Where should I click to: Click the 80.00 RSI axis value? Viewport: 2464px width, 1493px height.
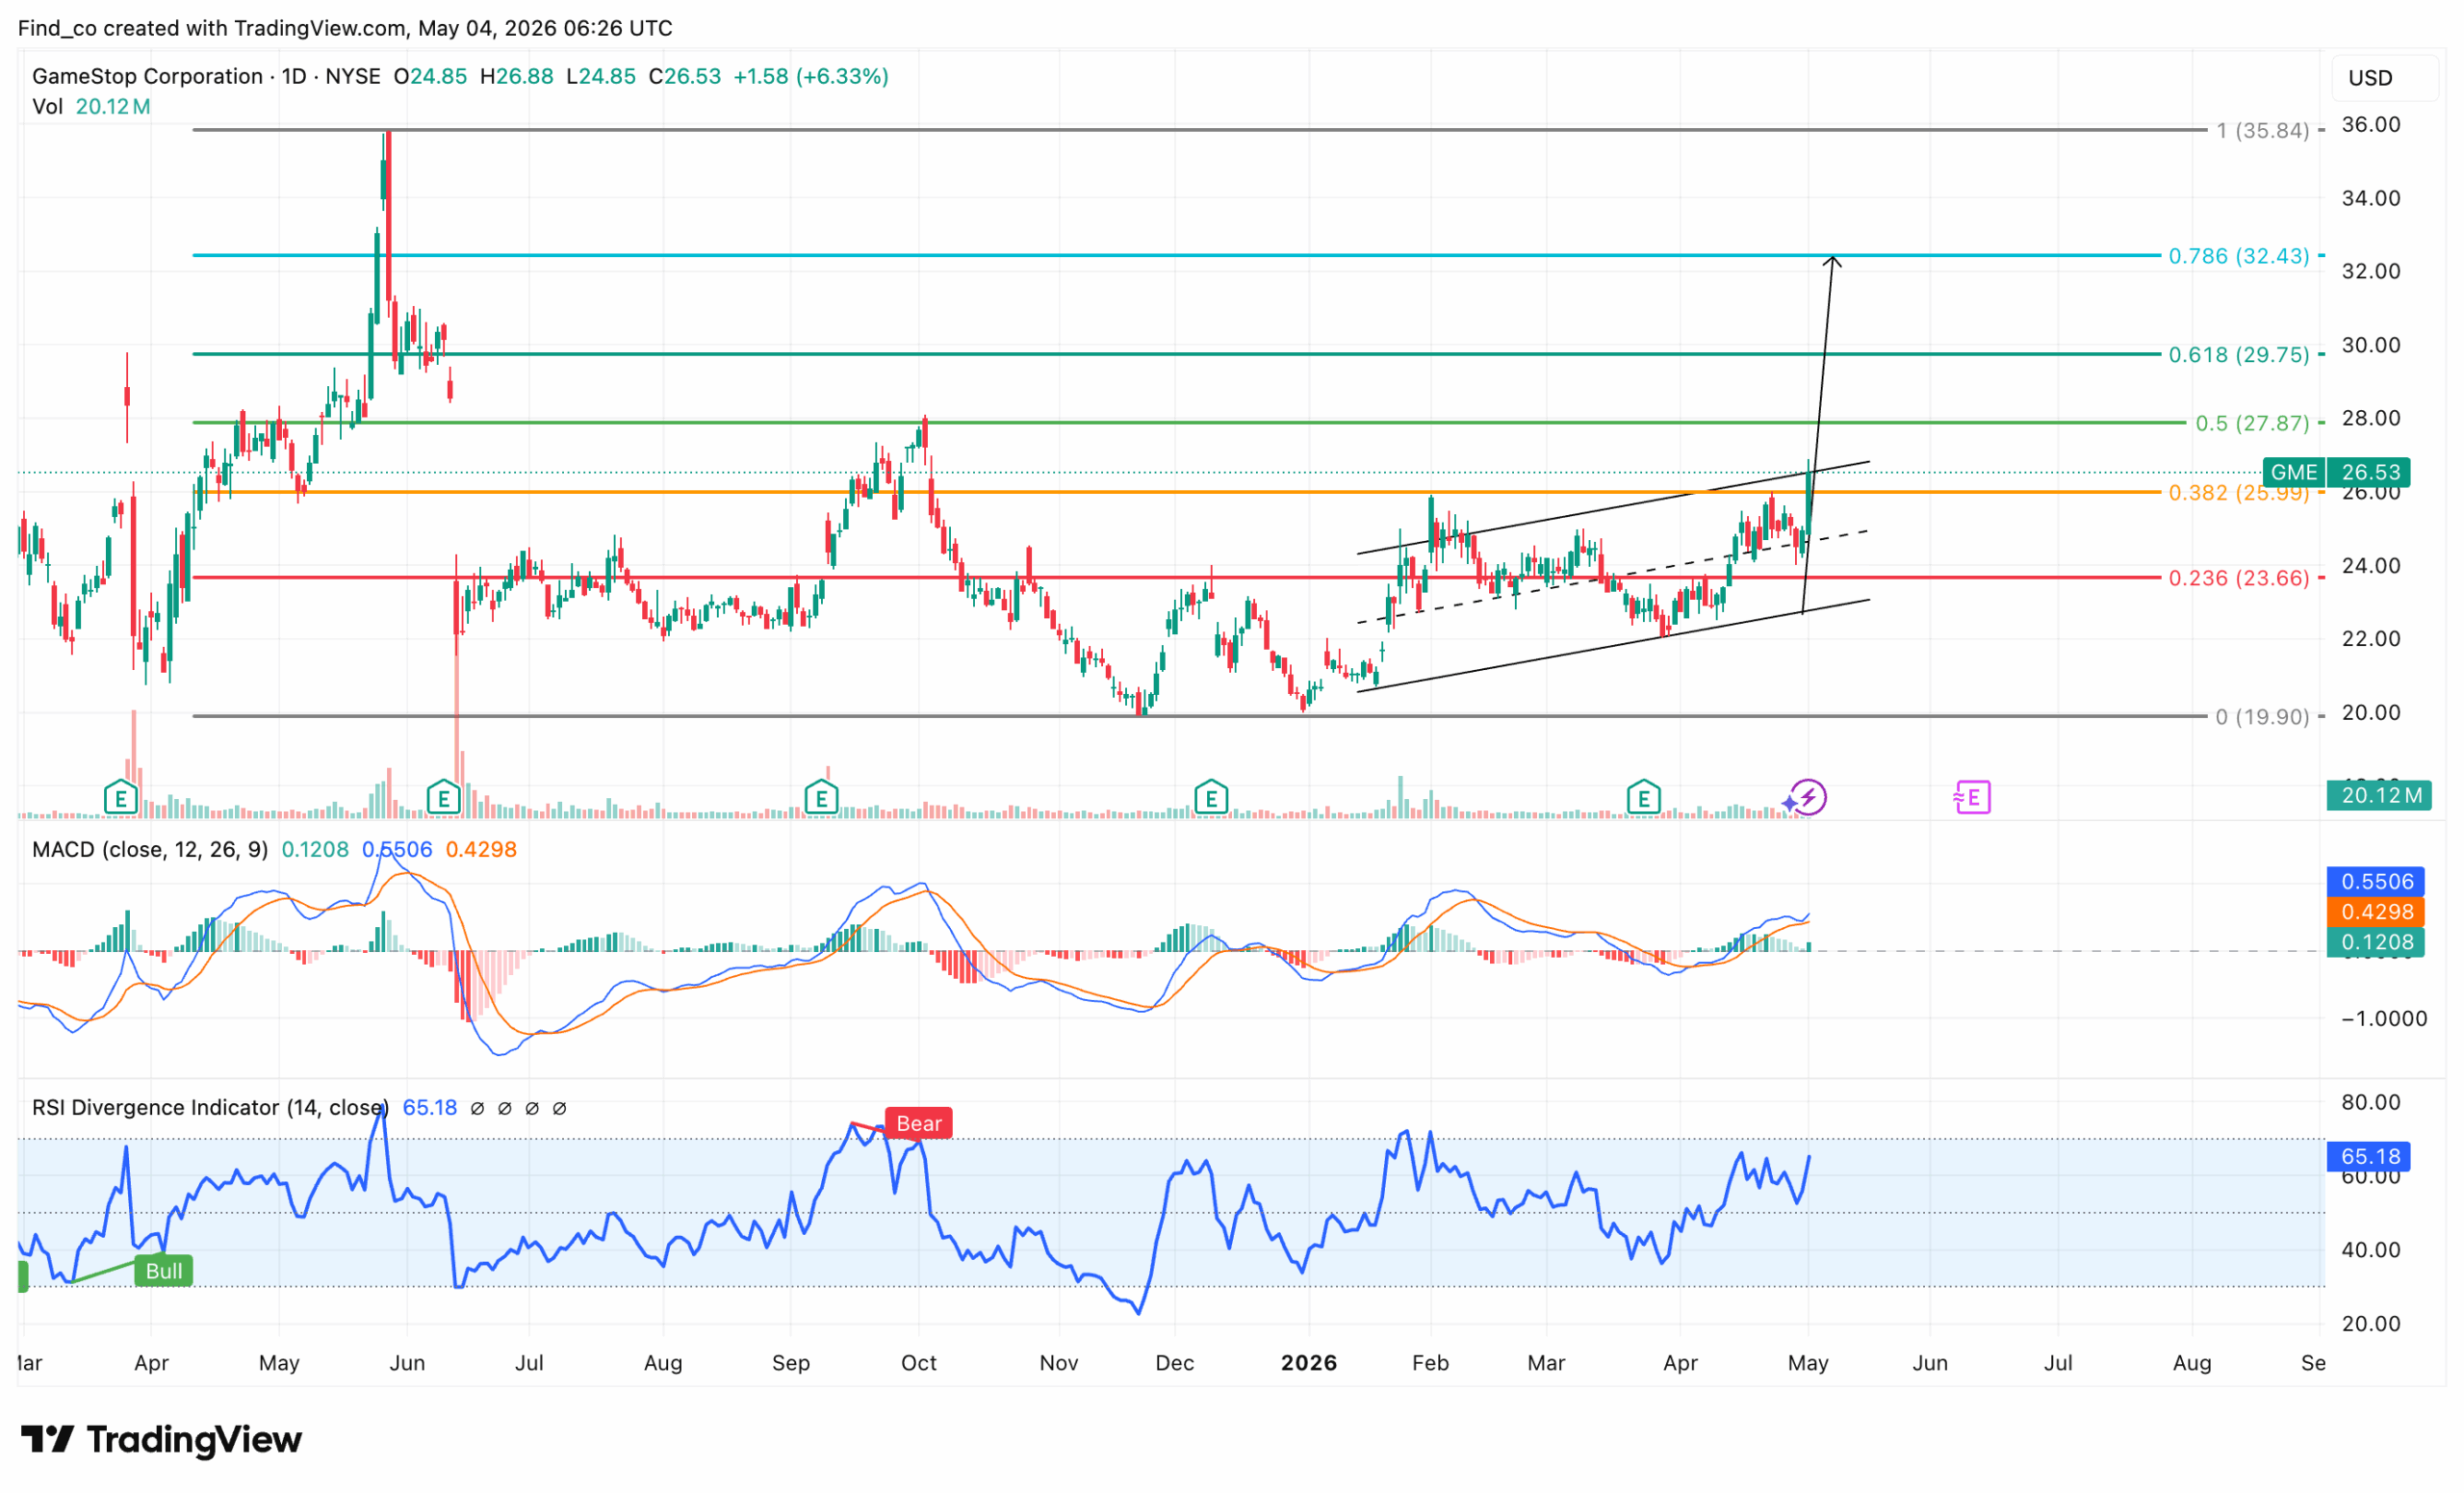coord(2371,1103)
